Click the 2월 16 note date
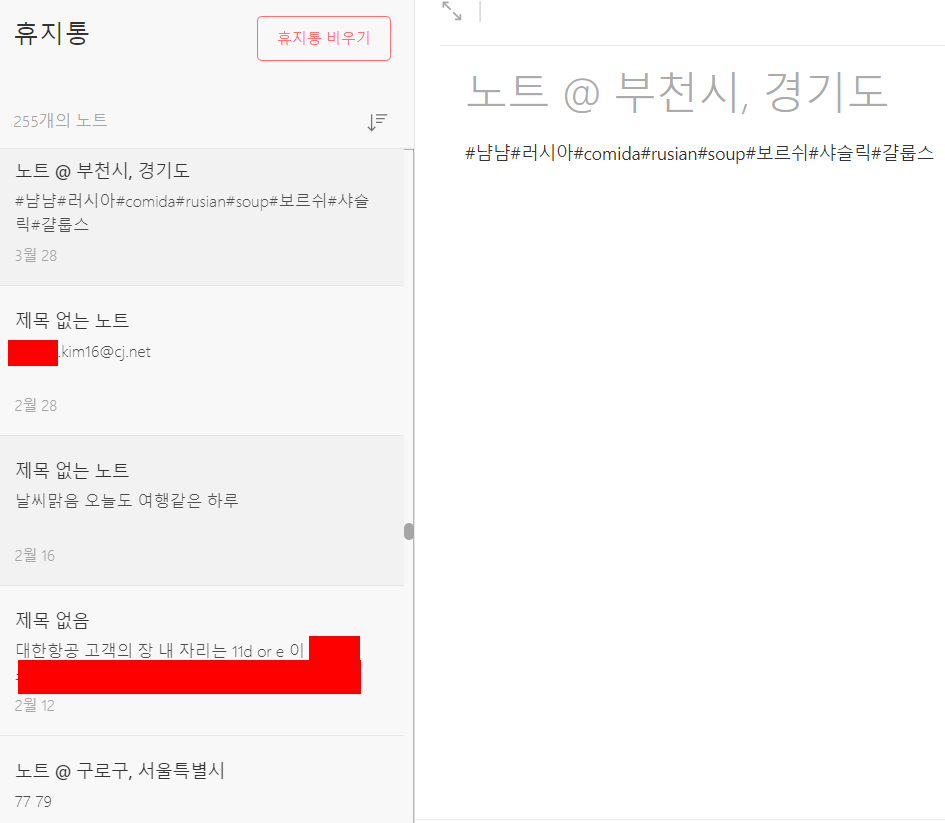Image resolution: width=945 pixels, height=823 pixels. pos(34,555)
